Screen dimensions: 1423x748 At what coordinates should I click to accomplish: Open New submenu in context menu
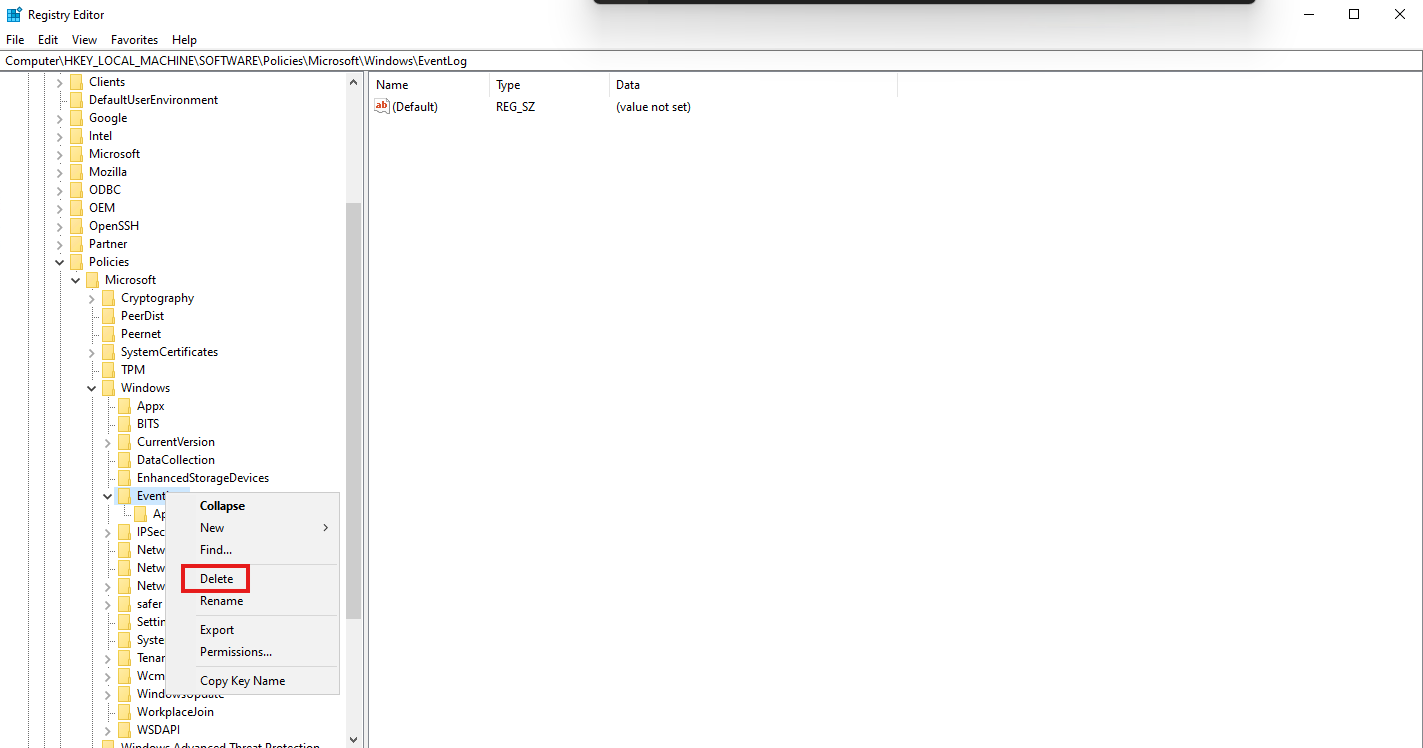212,528
